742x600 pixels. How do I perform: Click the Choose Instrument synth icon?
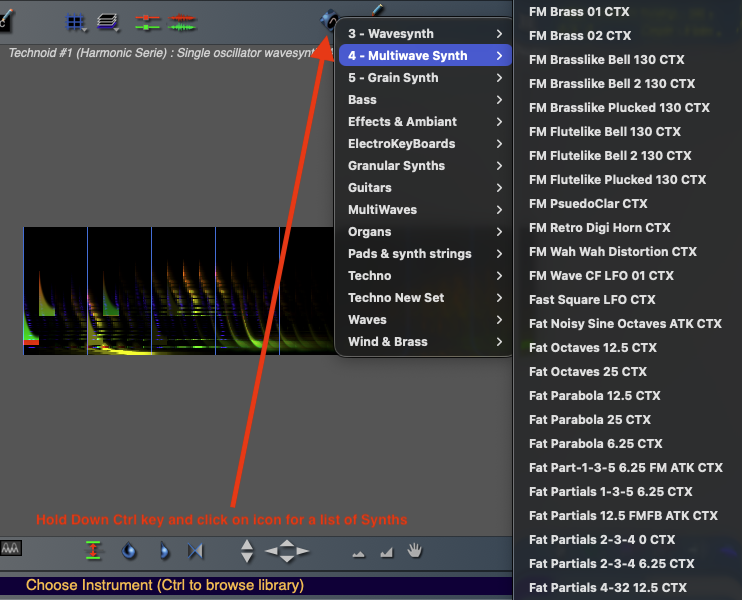[329, 20]
